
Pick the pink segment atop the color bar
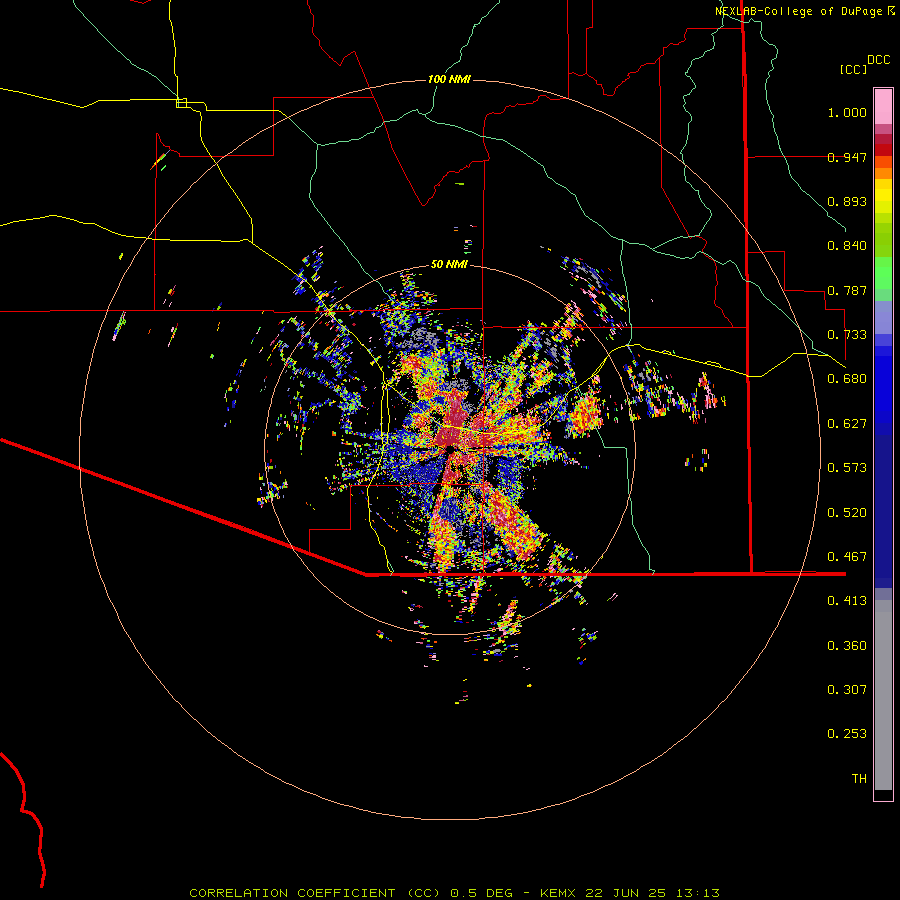tap(883, 106)
